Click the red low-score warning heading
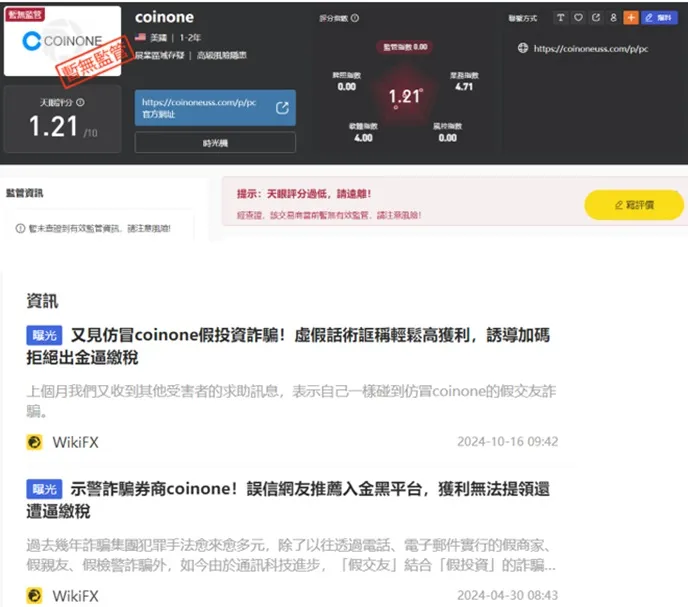The image size is (688, 607). point(304,194)
